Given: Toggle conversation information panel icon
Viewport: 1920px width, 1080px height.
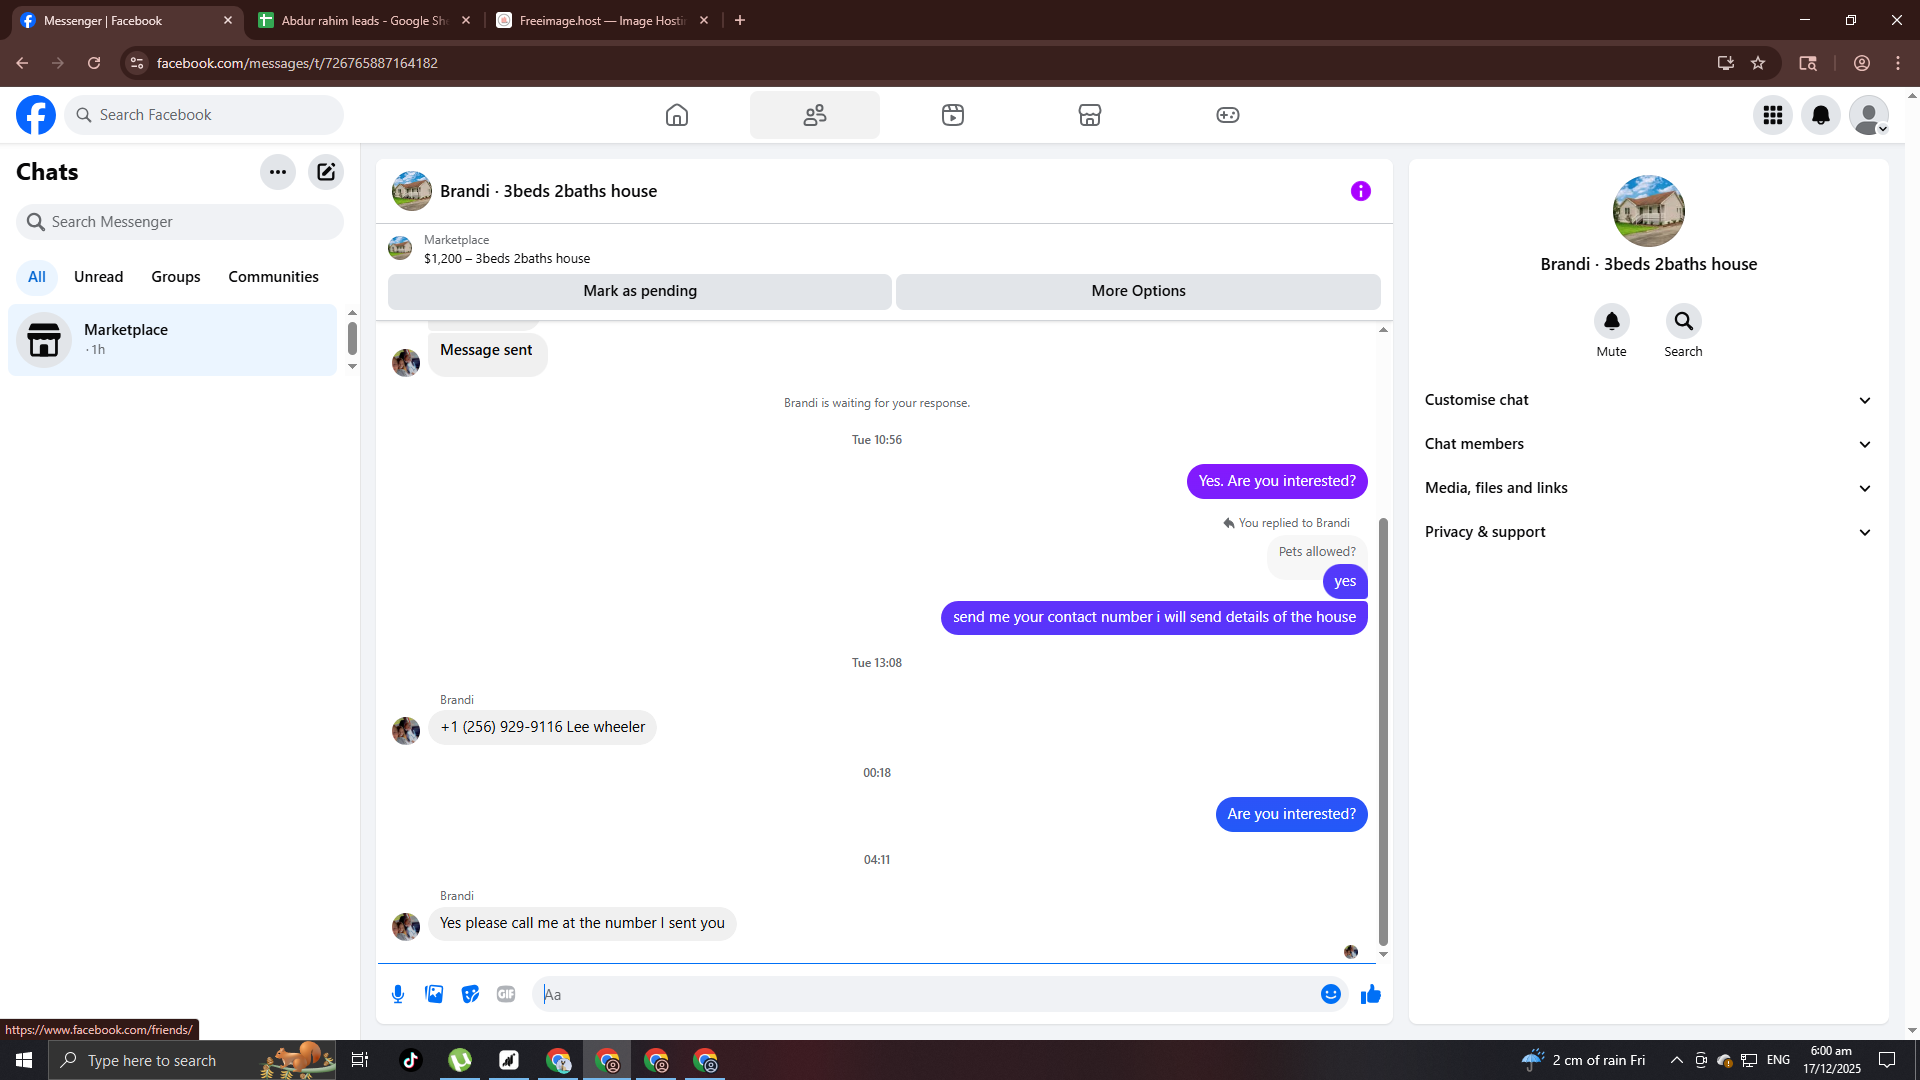Looking at the screenshot, I should 1360,191.
